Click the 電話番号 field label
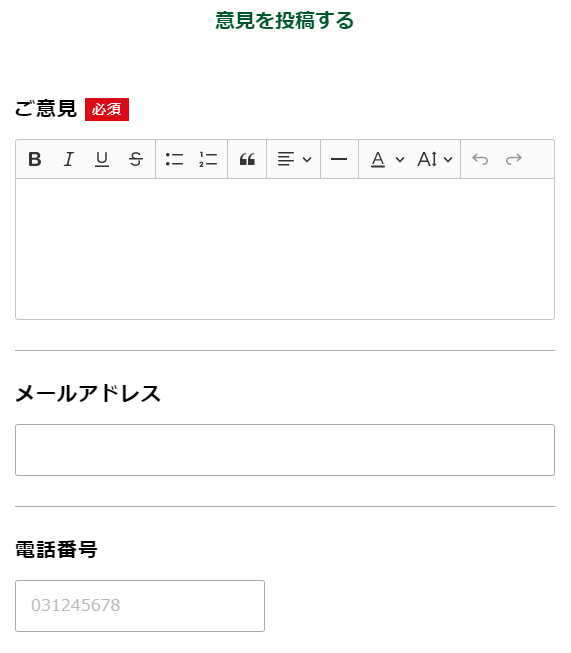Screen dimensions: 571x653 click(x=56, y=549)
